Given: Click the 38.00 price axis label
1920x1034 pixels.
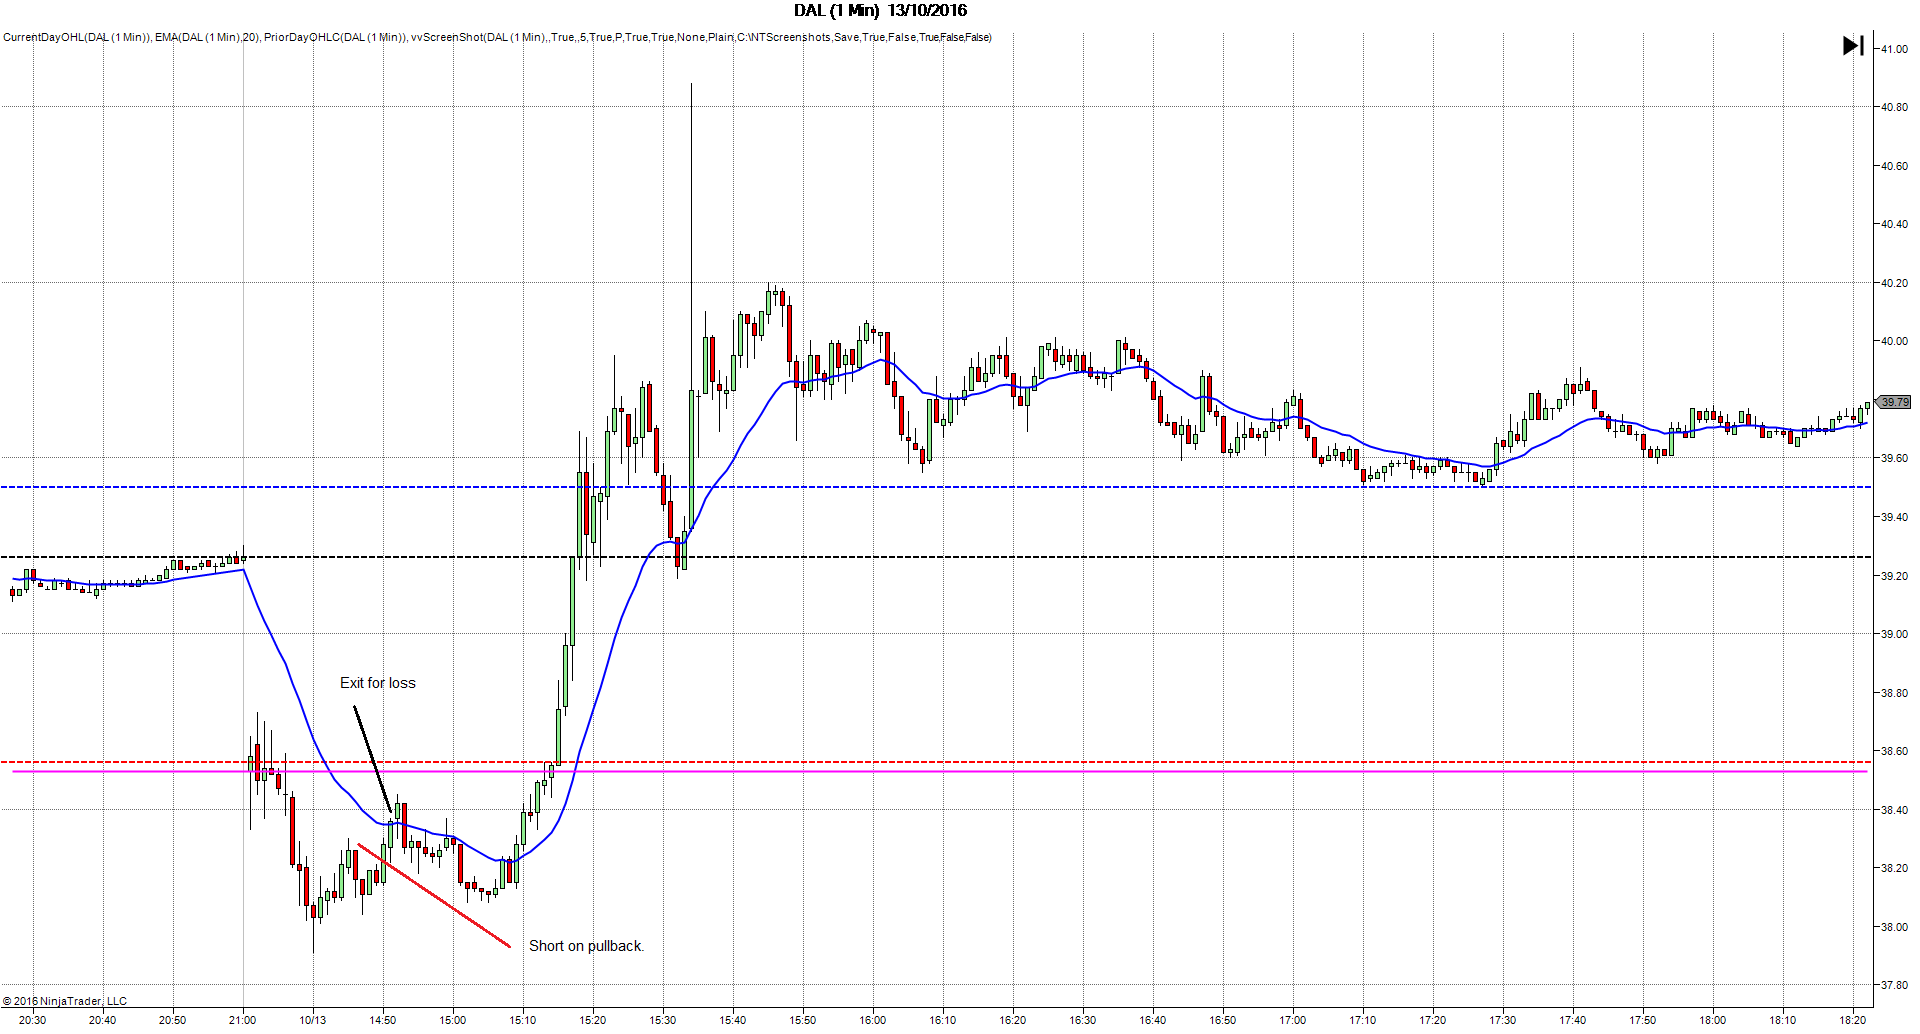Looking at the screenshot, I should pyautogui.click(x=1894, y=927).
